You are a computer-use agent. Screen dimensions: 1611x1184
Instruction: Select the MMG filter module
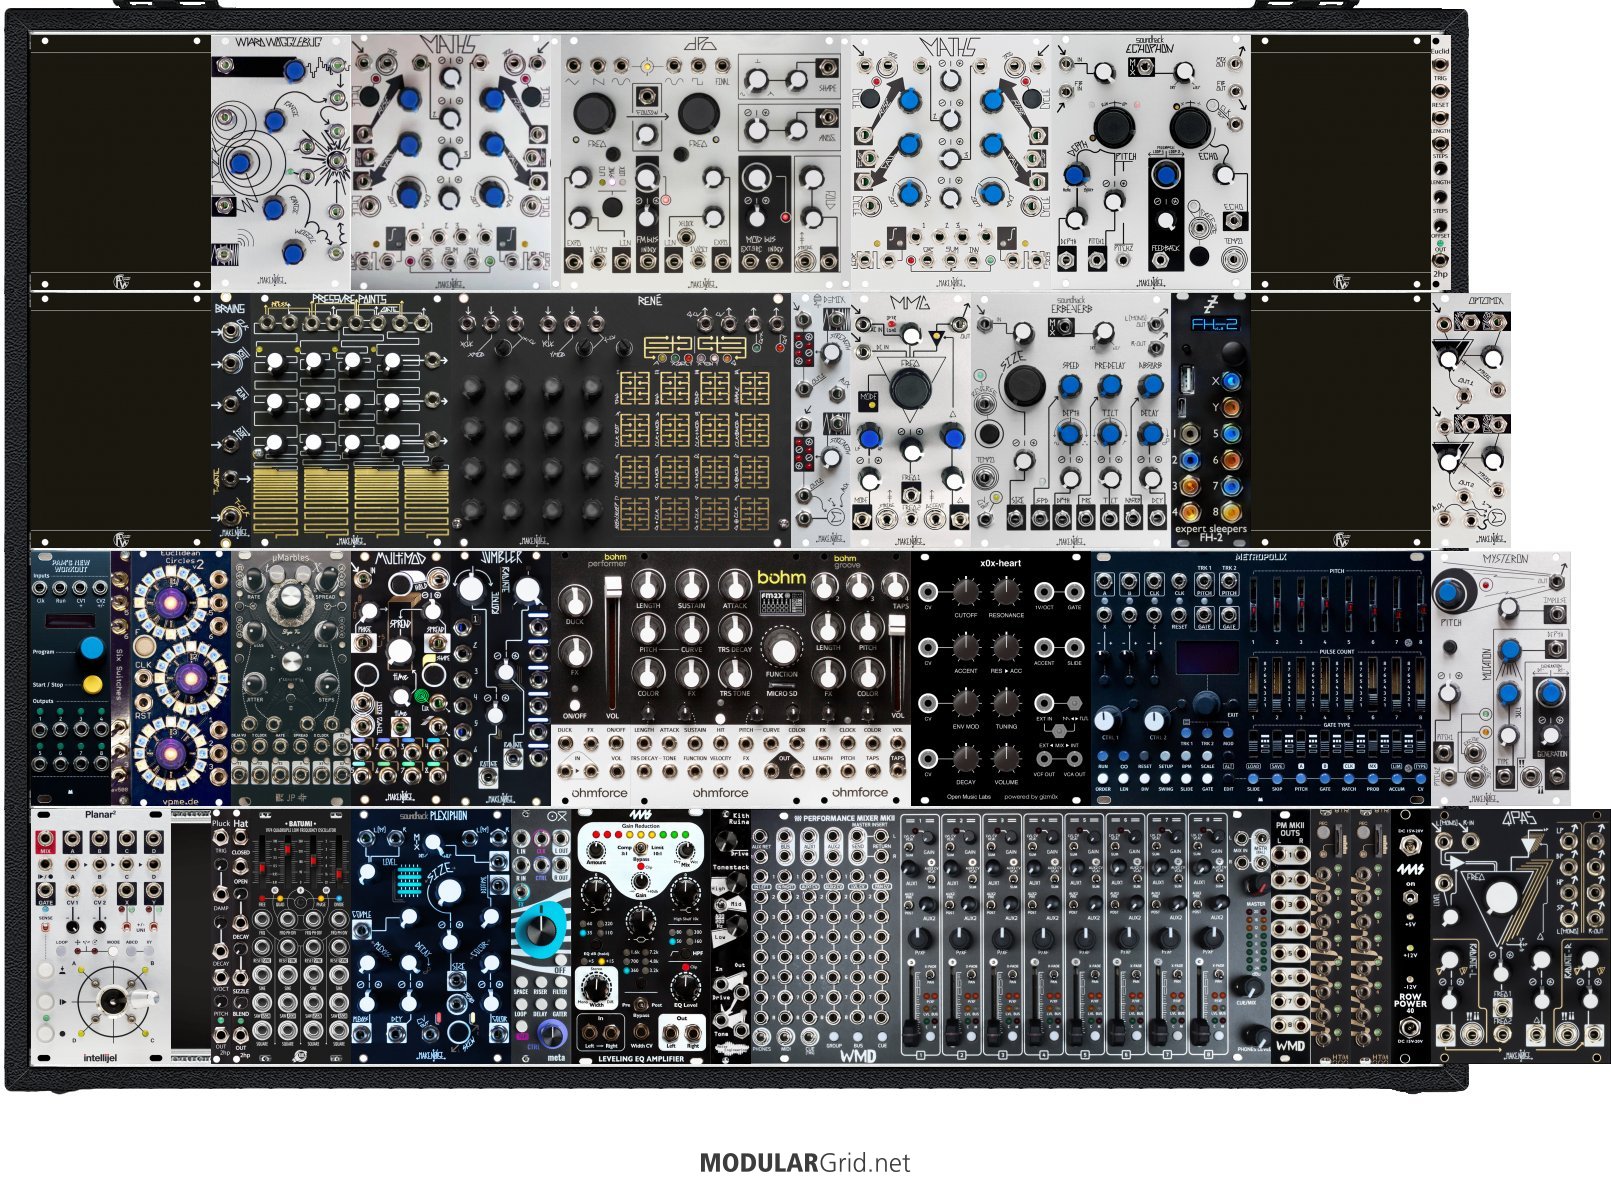(x=911, y=420)
